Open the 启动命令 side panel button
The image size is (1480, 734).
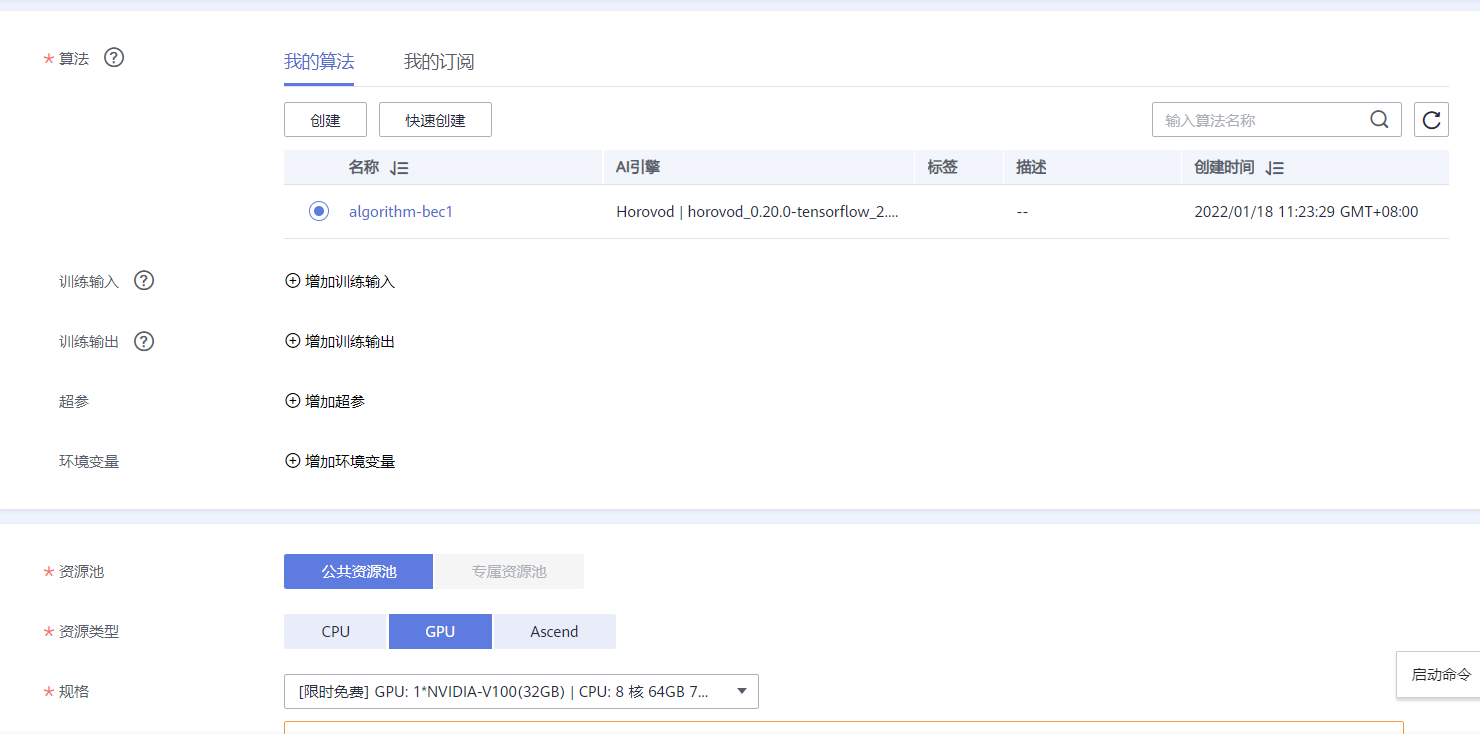1440,675
